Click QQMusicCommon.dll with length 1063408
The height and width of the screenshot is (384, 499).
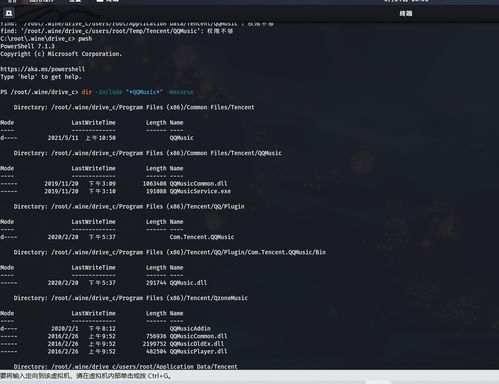[x=198, y=184]
